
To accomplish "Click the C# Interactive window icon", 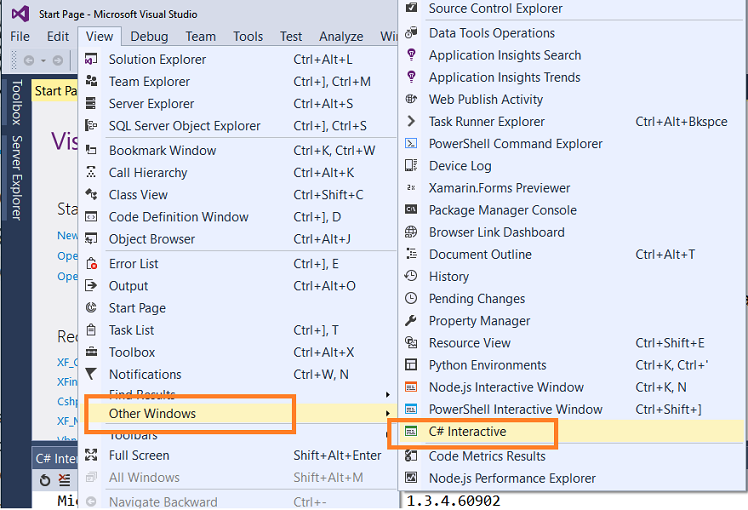I will (411, 431).
